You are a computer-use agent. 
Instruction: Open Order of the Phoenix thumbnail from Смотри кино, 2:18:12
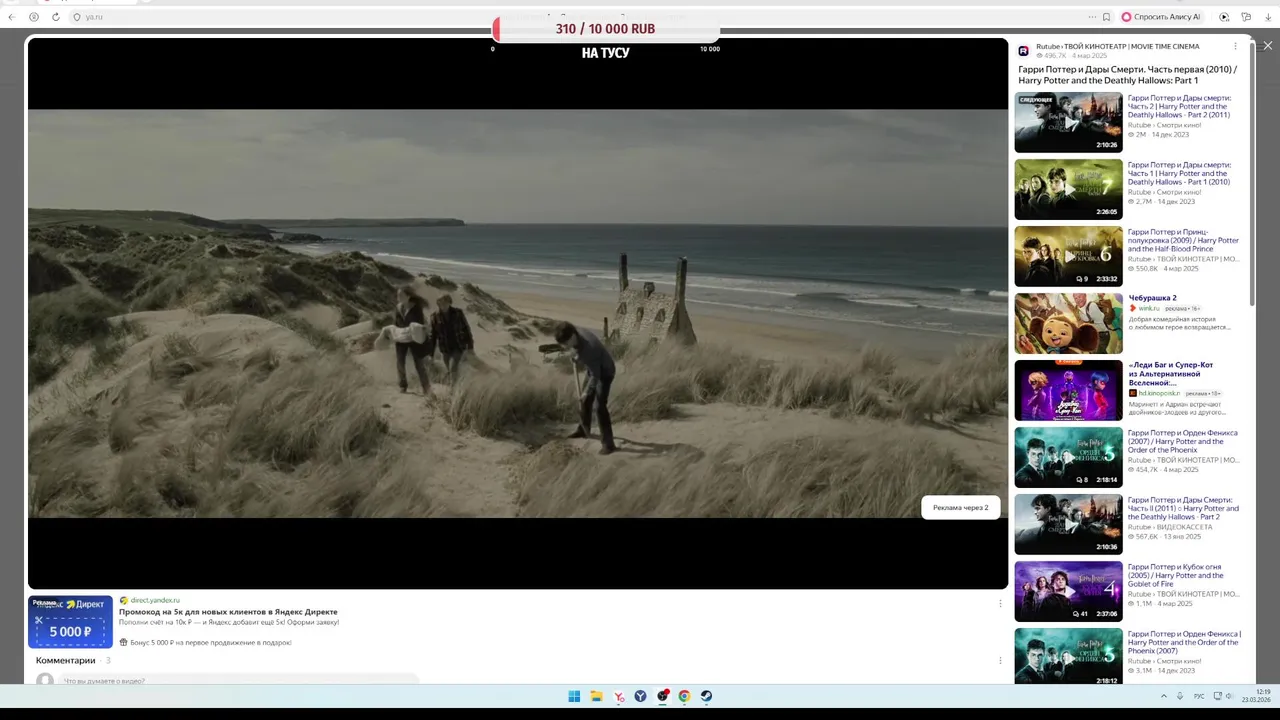tap(1068, 656)
